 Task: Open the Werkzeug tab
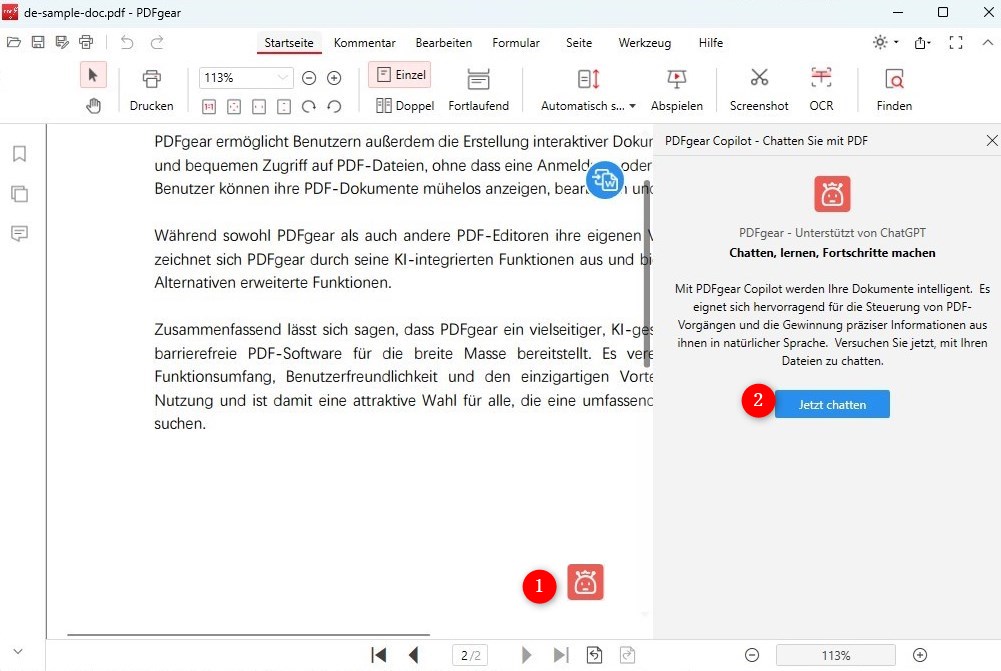tap(645, 43)
